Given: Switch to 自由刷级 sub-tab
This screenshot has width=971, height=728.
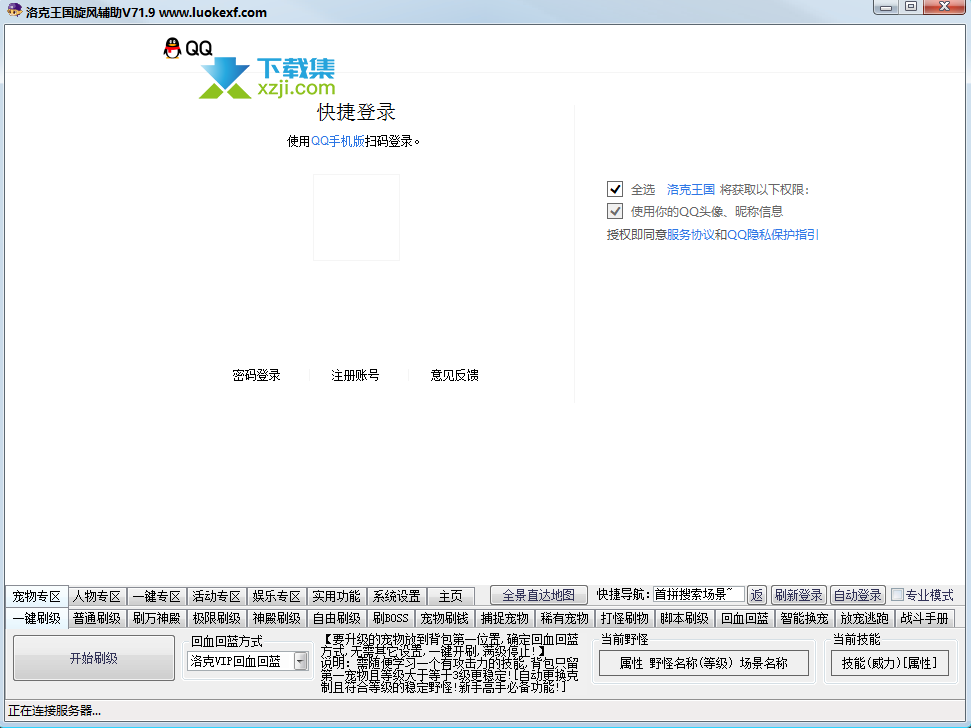Looking at the screenshot, I should click(336, 618).
